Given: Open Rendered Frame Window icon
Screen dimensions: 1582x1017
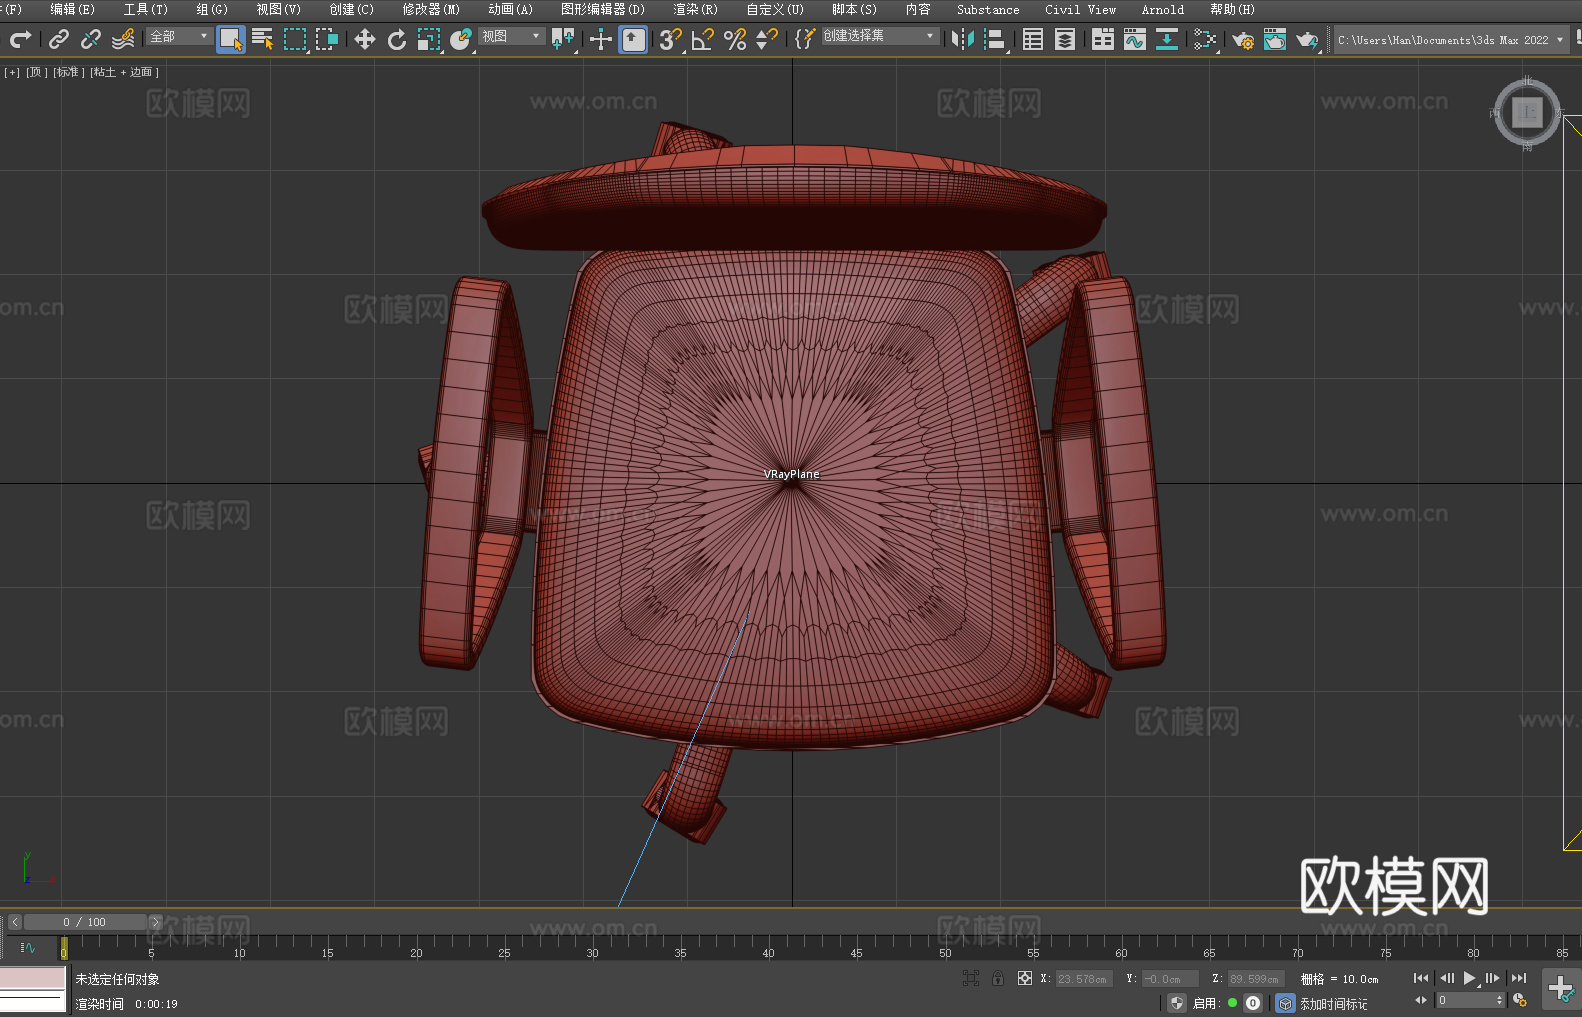Looking at the screenshot, I should [1275, 39].
